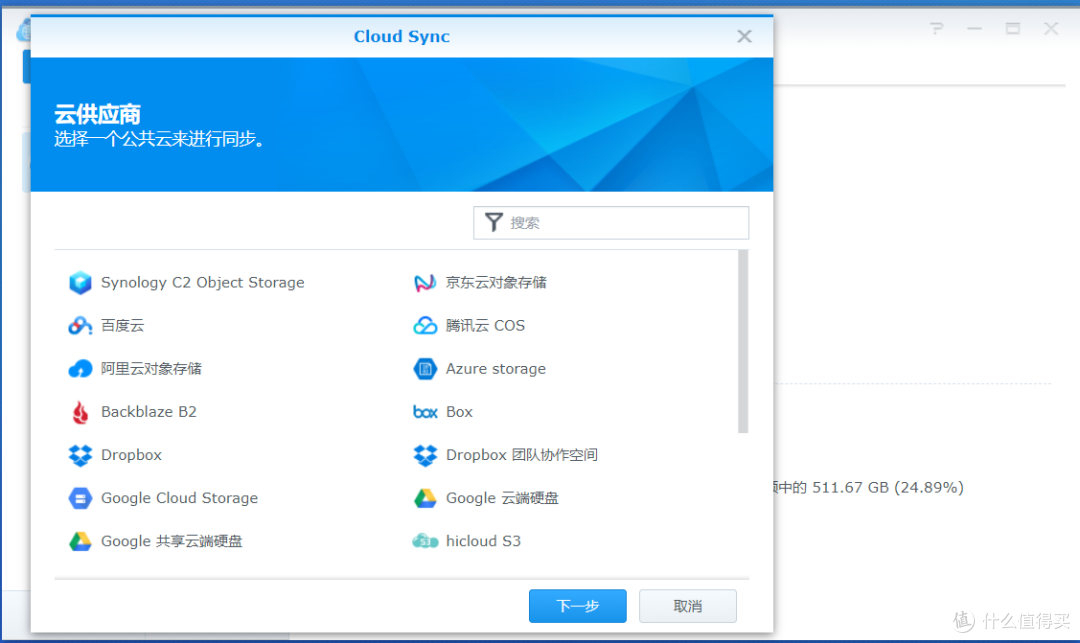The height and width of the screenshot is (643, 1080).
Task: Choose the Baidu cloud (百度云) icon
Action: 80,326
